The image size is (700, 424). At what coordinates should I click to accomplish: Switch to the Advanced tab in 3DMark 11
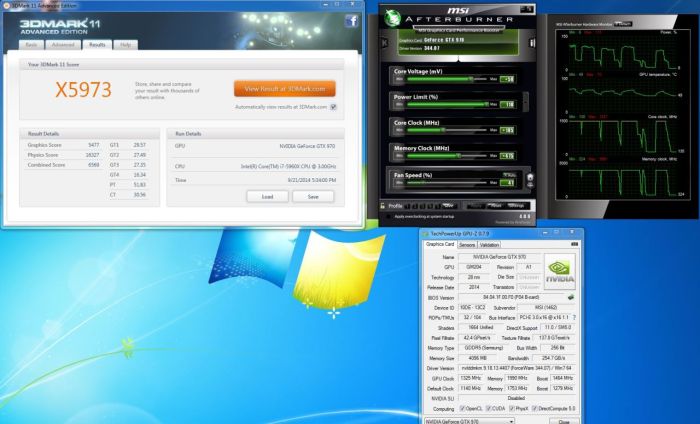pos(63,45)
